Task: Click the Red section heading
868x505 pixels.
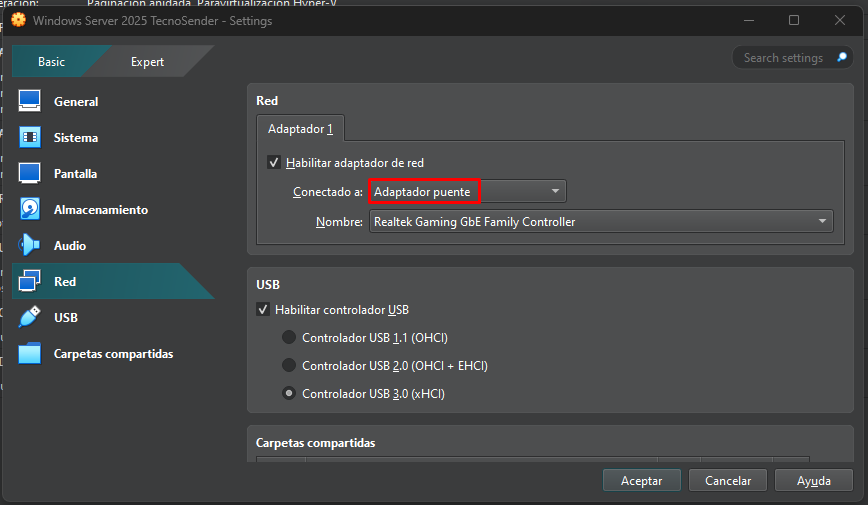Action: pyautogui.click(x=267, y=101)
